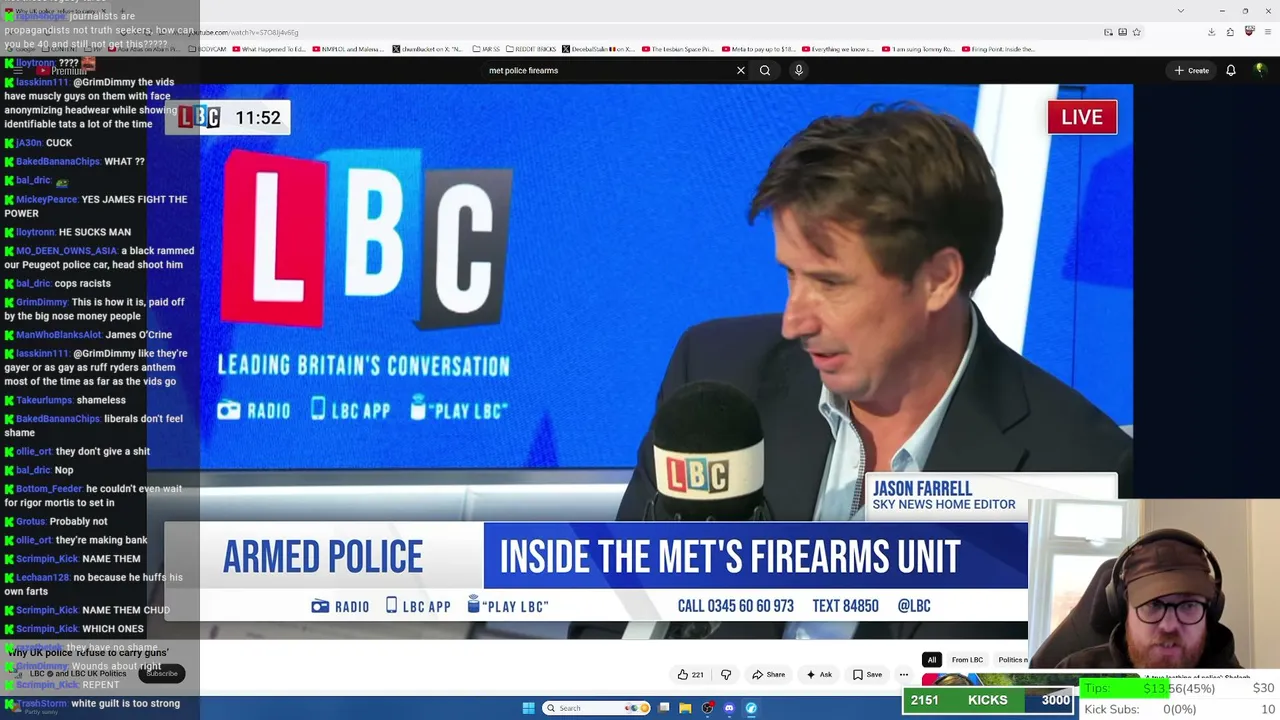The width and height of the screenshot is (1280, 720).
Task: Open the browser hamburger menu
Action: [1267, 32]
